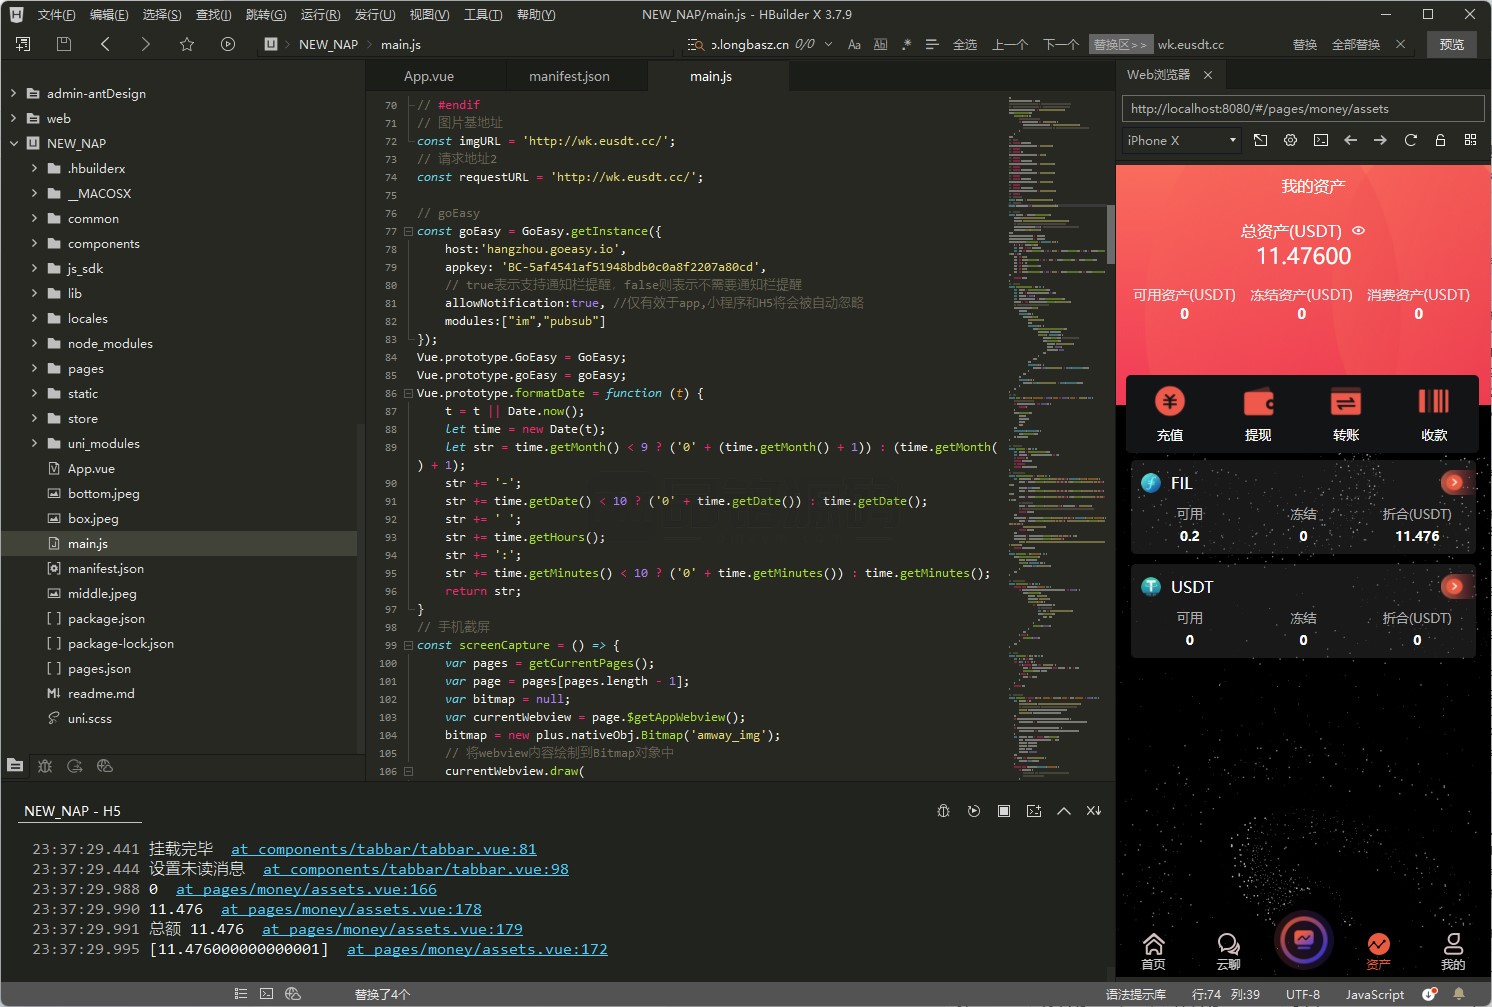Toggle regex search option in find bar
The image size is (1492, 1007).
click(x=906, y=44)
